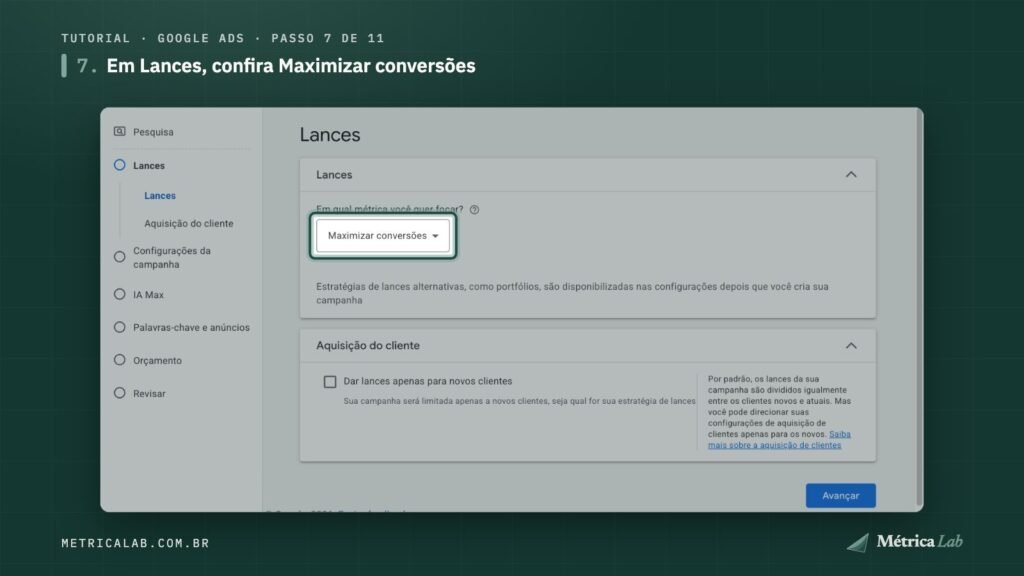Click the Orçamento step circle

pyautogui.click(x=120, y=360)
